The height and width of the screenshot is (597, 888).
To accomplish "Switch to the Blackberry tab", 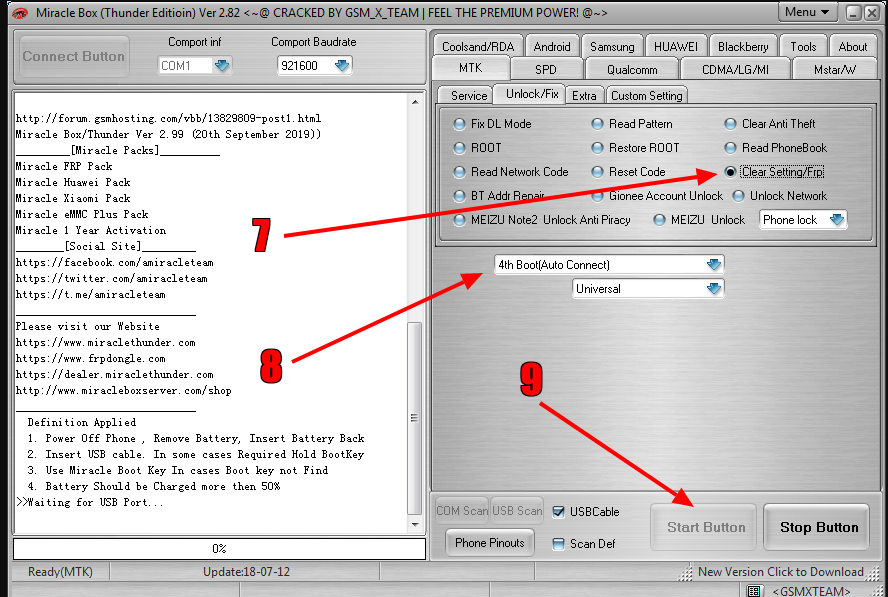I will (x=743, y=46).
